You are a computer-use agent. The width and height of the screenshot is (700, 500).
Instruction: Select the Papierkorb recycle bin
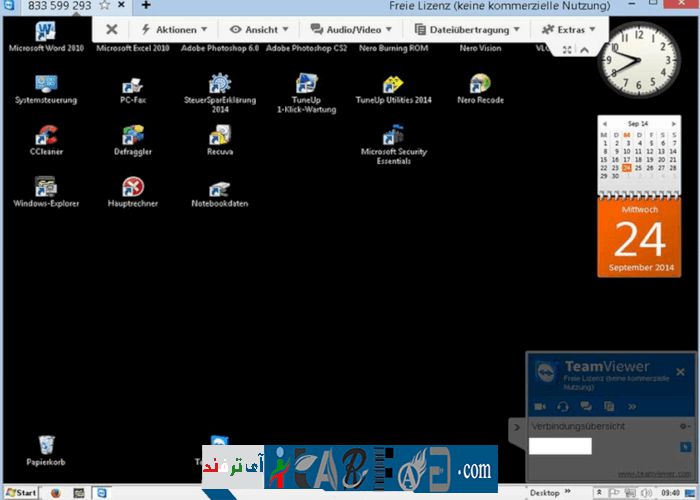point(46,446)
